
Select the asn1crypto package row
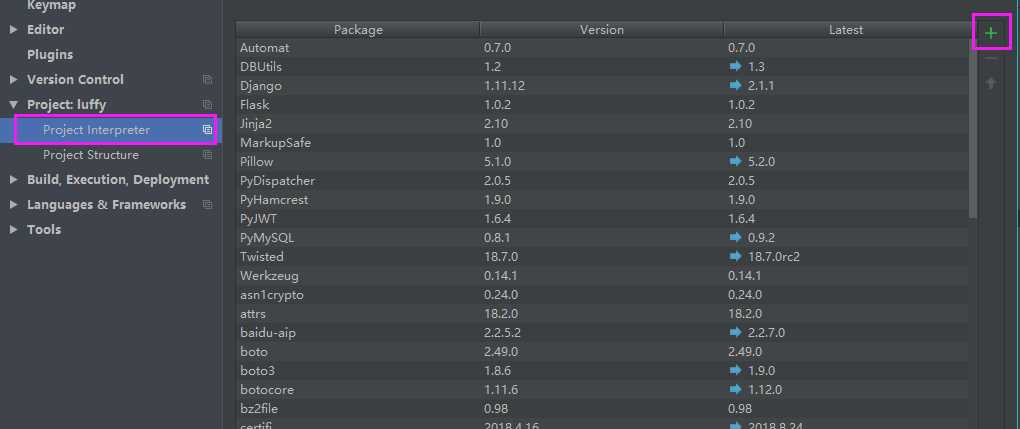tap(602, 295)
